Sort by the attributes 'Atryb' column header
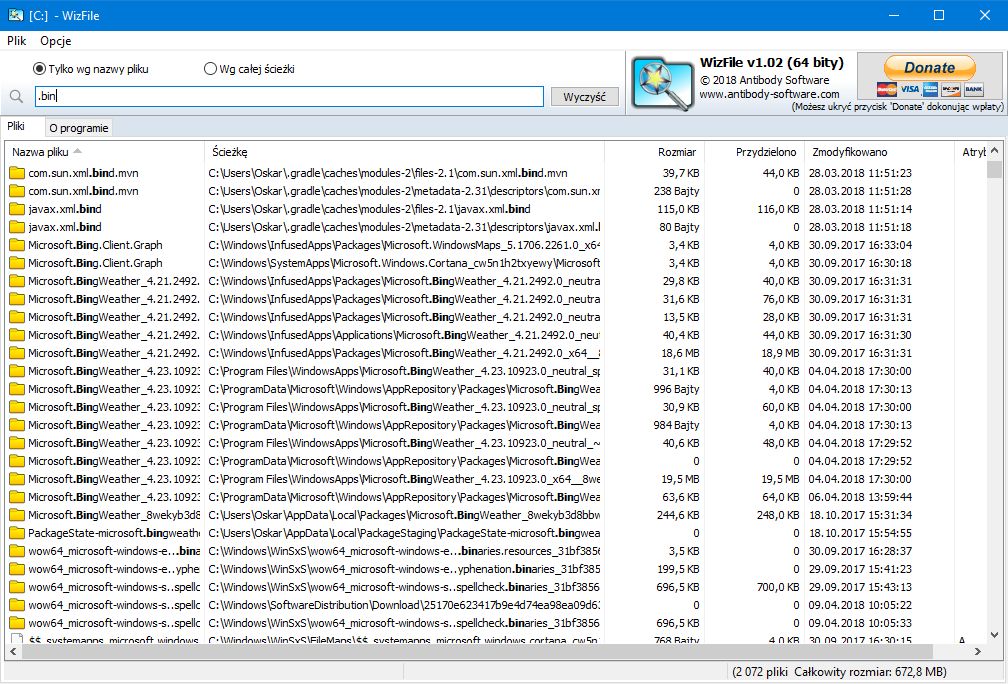This screenshot has width=1008, height=684. click(971, 152)
